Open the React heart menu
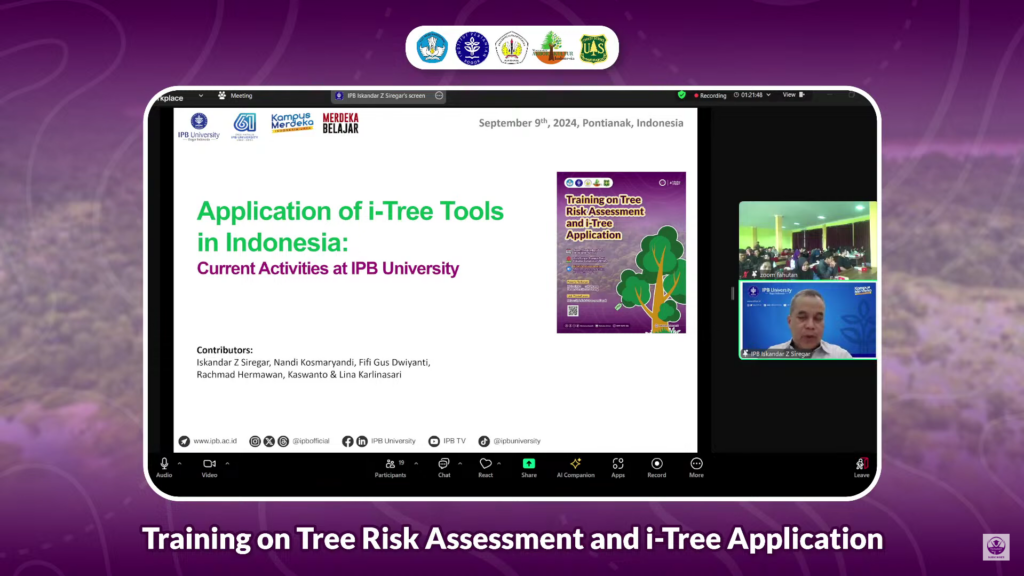1024x576 pixels. tap(485, 468)
